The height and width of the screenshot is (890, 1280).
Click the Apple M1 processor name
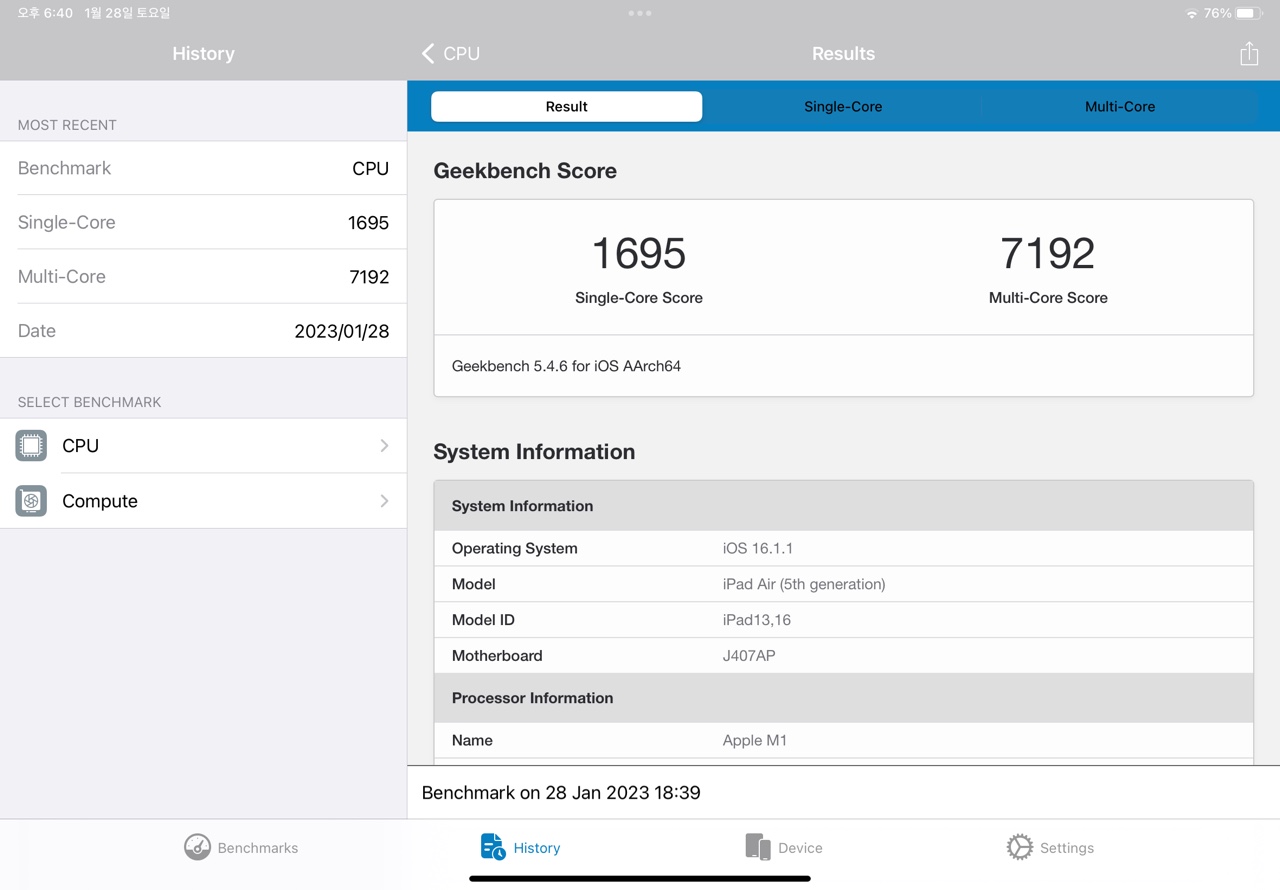755,740
